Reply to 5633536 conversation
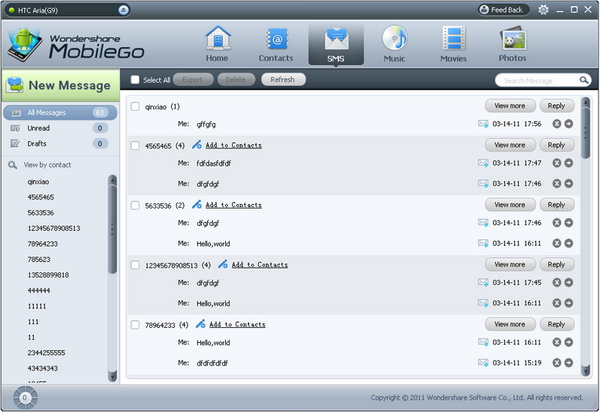 (x=557, y=205)
